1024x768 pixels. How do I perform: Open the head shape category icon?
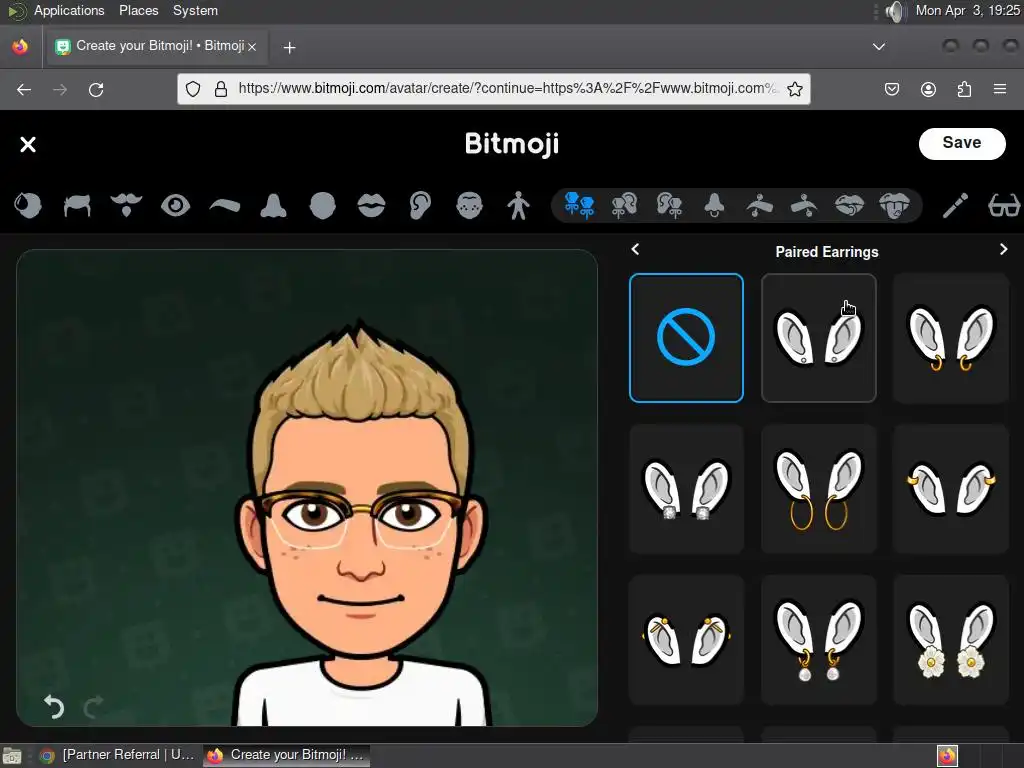pos(322,205)
